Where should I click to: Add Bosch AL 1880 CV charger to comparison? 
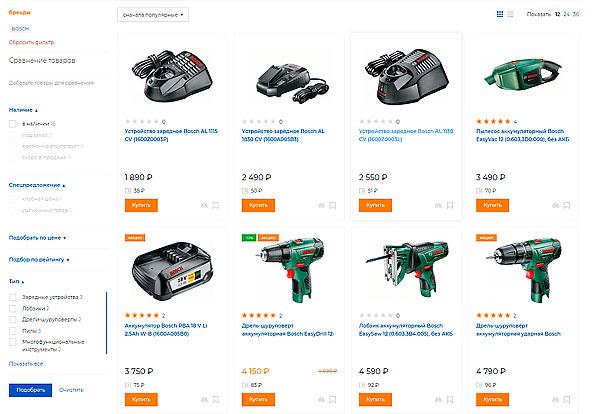tap(321, 205)
